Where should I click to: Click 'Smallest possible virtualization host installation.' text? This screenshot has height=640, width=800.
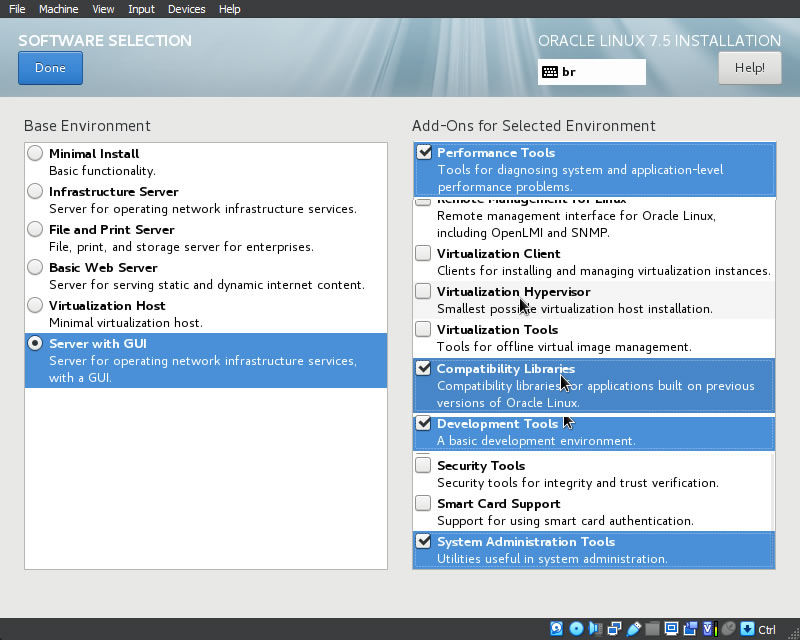pos(575,309)
